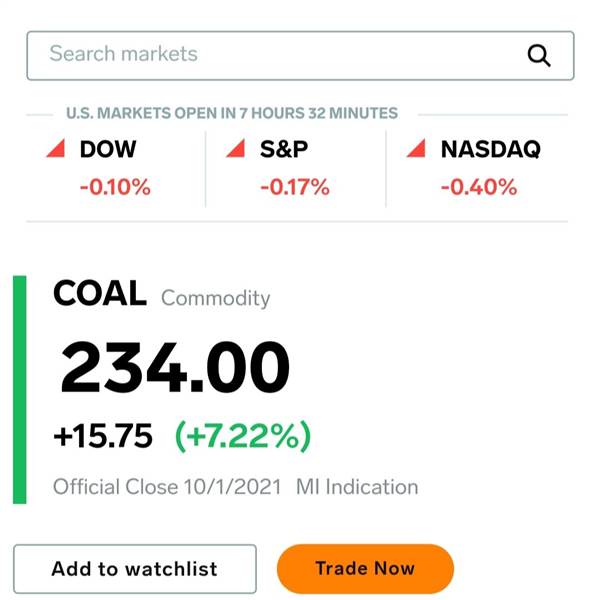Click the red arrow beside DOW
Image resolution: width=600 pixels, height=600 pixels.
[x=56, y=148]
